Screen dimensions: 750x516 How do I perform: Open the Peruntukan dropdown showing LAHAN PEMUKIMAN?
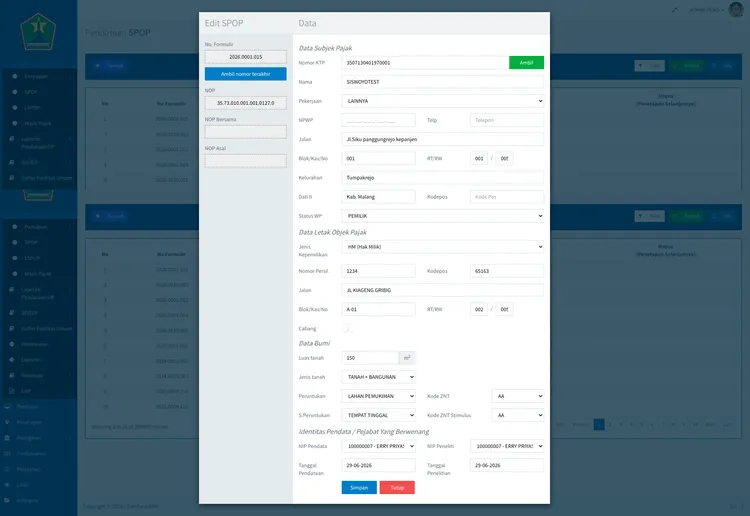pos(378,396)
